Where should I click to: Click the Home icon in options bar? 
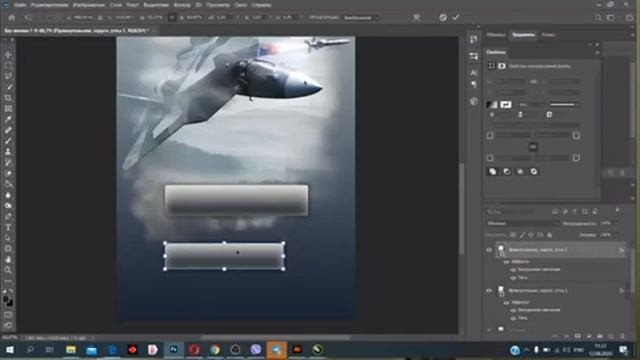(x=11, y=18)
